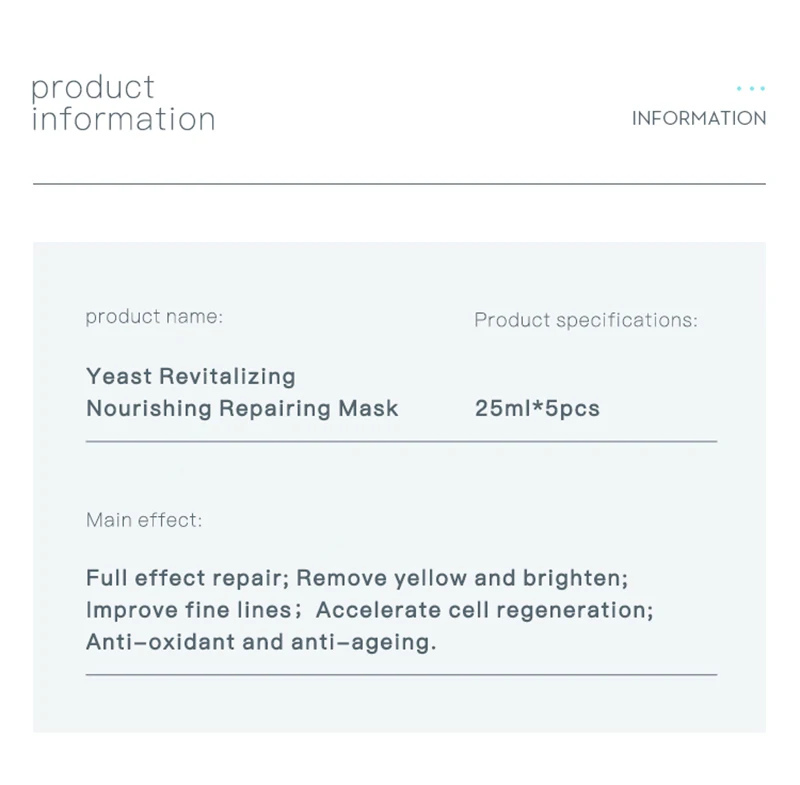Click the divider under the product name
Screen dimensions: 800x785
400,441
